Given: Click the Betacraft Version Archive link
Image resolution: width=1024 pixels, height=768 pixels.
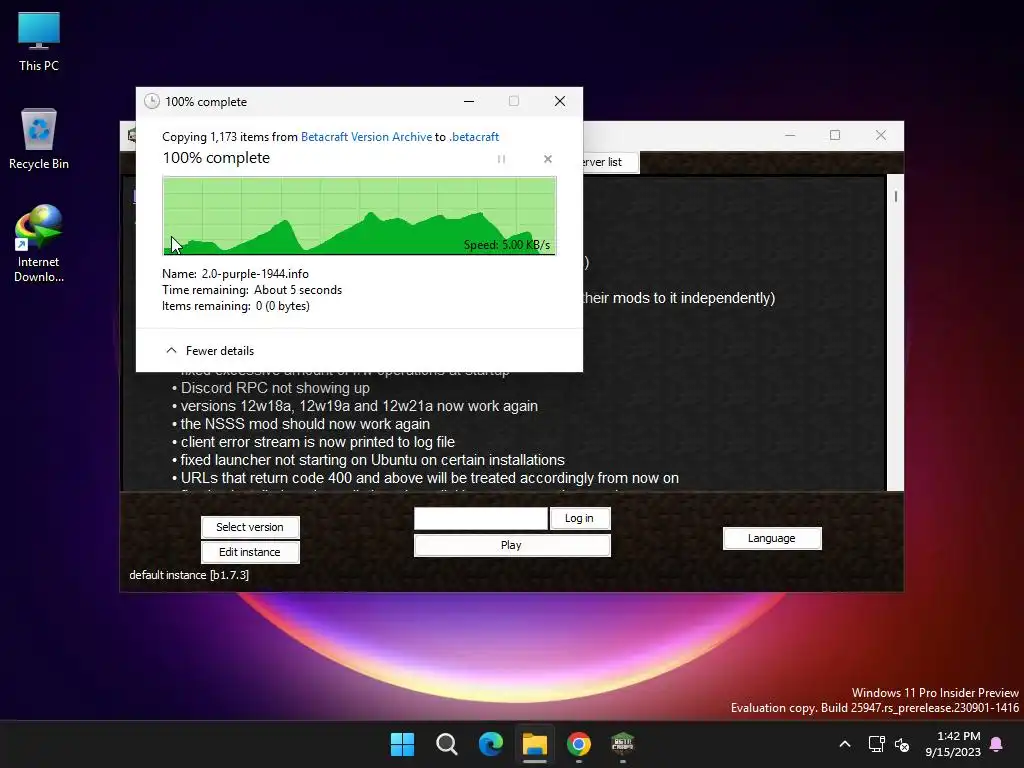Looking at the screenshot, I should coord(366,136).
